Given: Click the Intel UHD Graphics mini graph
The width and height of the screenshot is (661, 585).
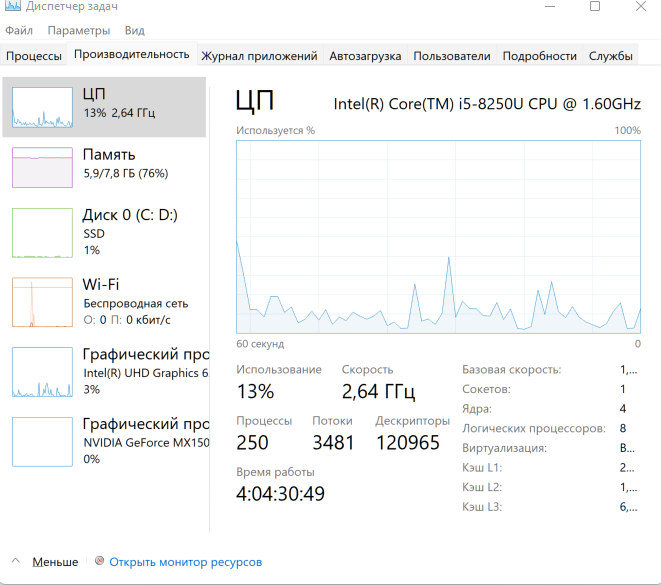Looking at the screenshot, I should pos(42,372).
